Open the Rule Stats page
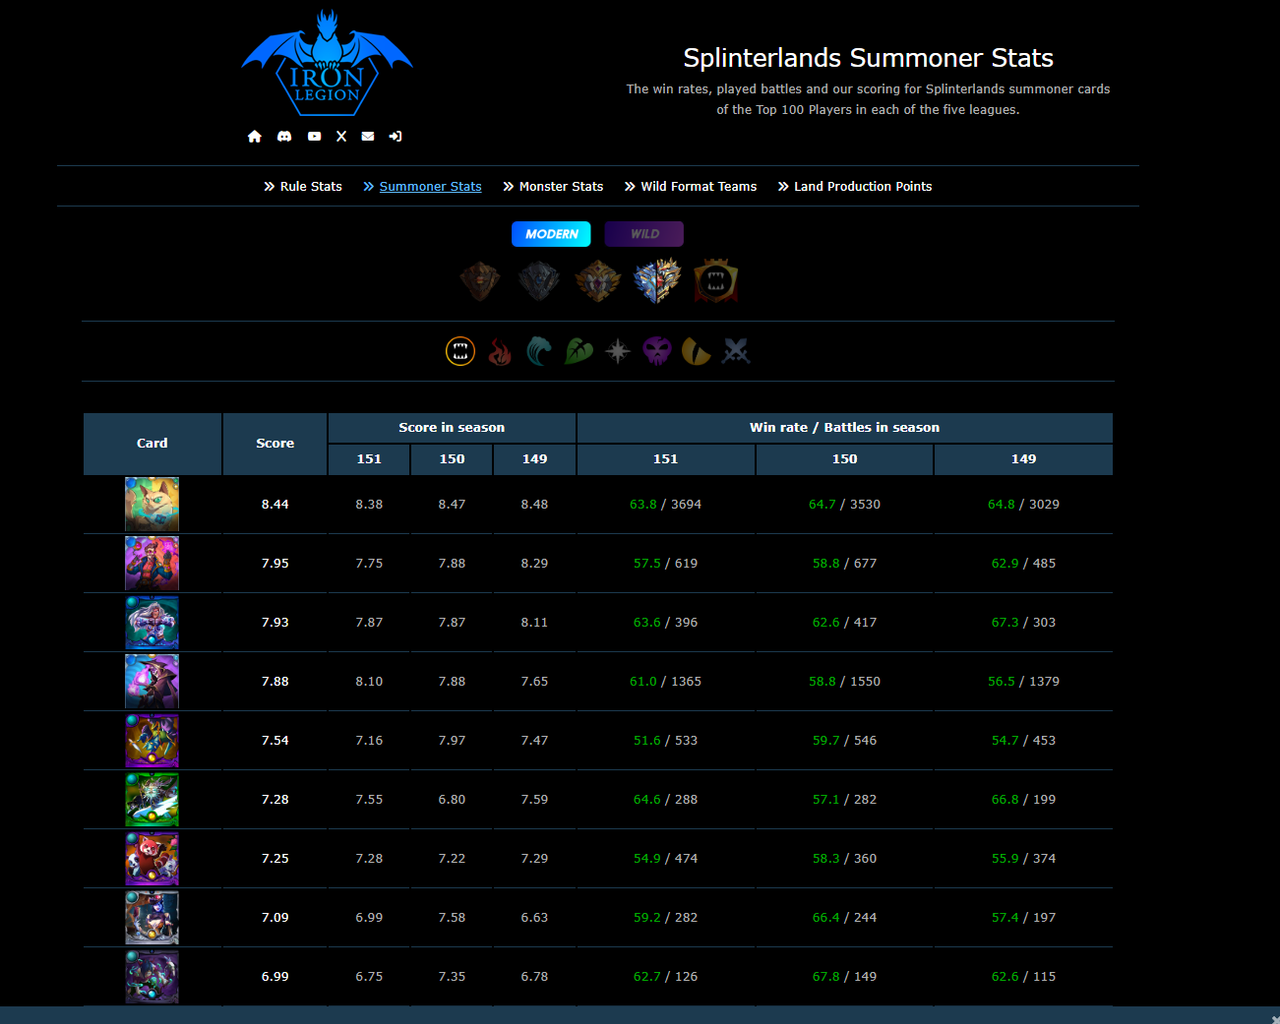 (x=303, y=187)
